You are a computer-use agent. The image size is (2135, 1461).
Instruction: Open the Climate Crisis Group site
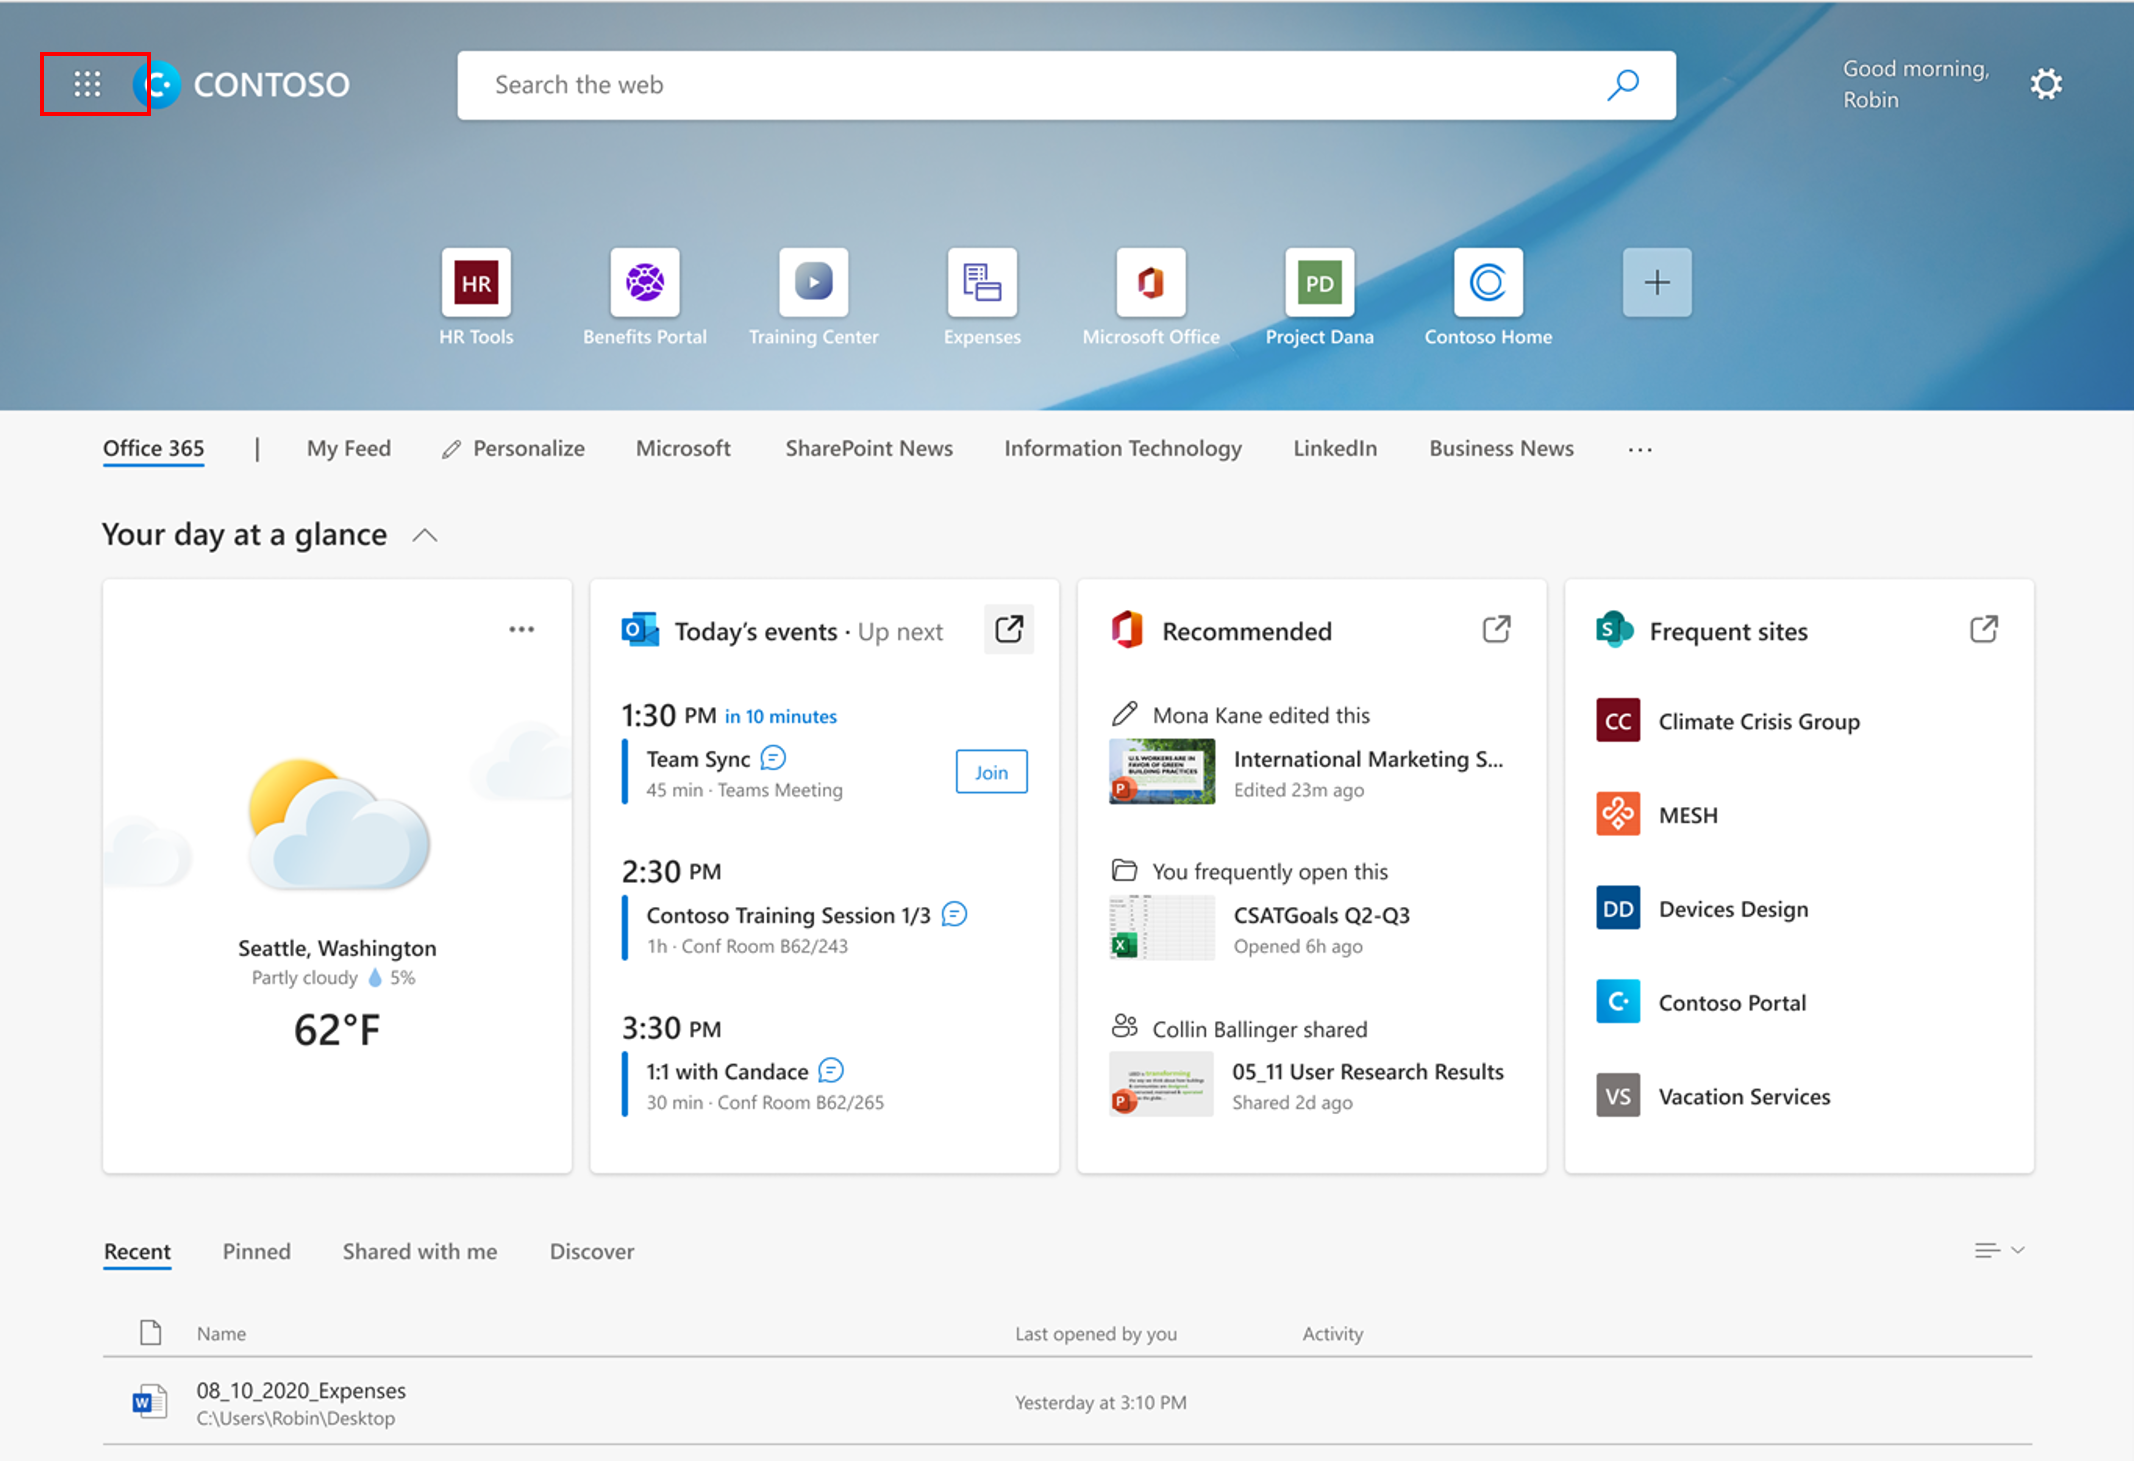[1759, 721]
